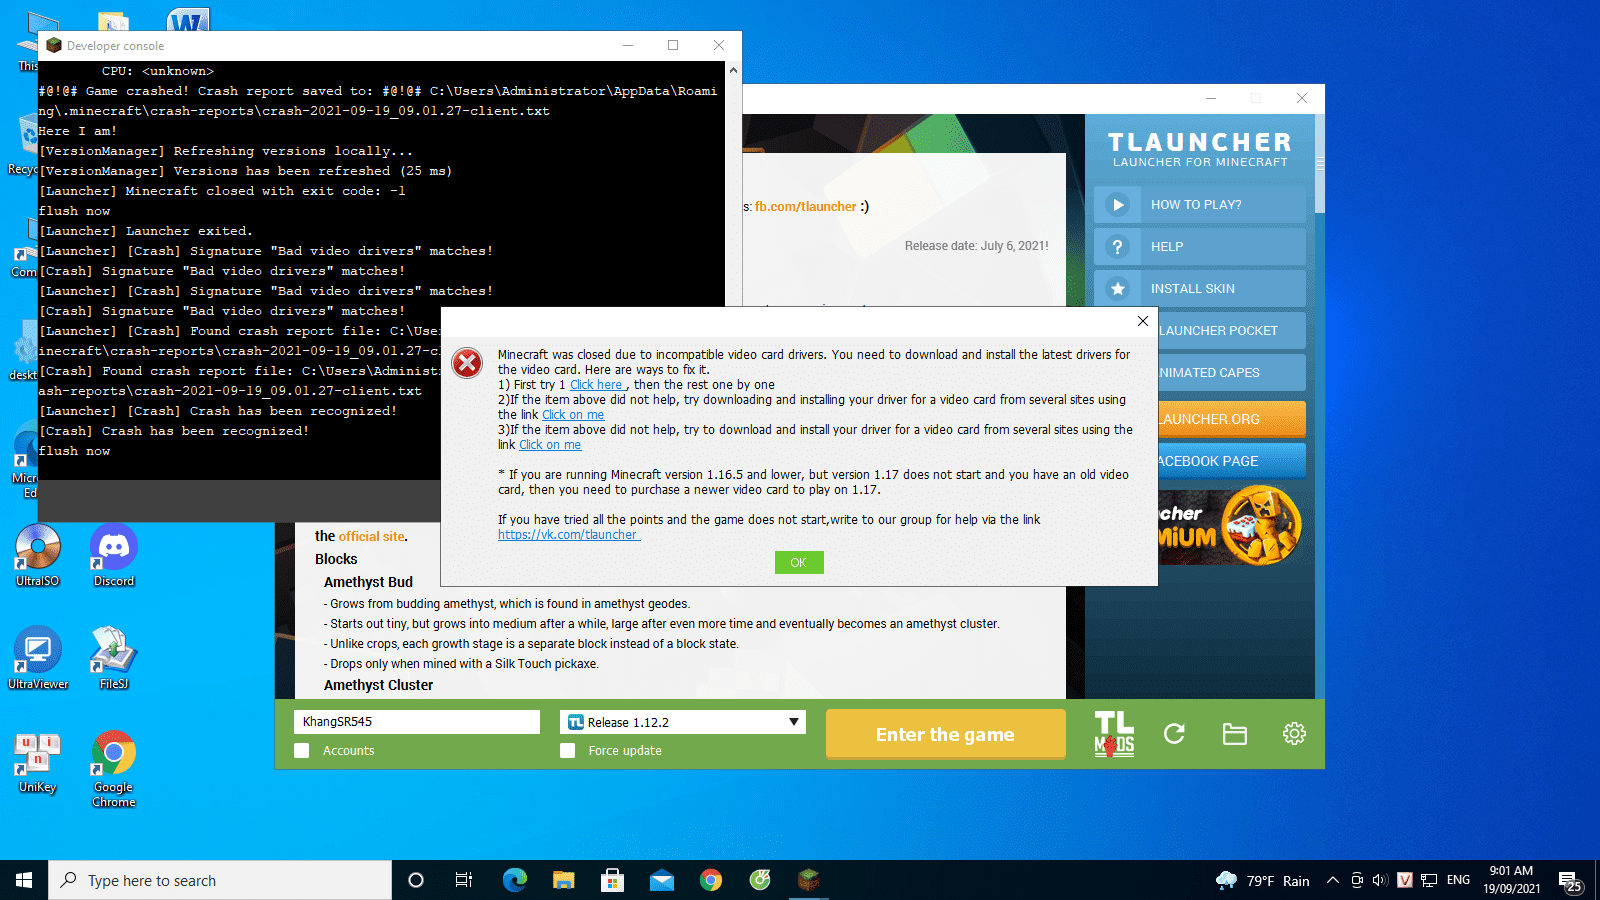
Task: Open the vk.com/tlauncher link
Action: point(568,535)
